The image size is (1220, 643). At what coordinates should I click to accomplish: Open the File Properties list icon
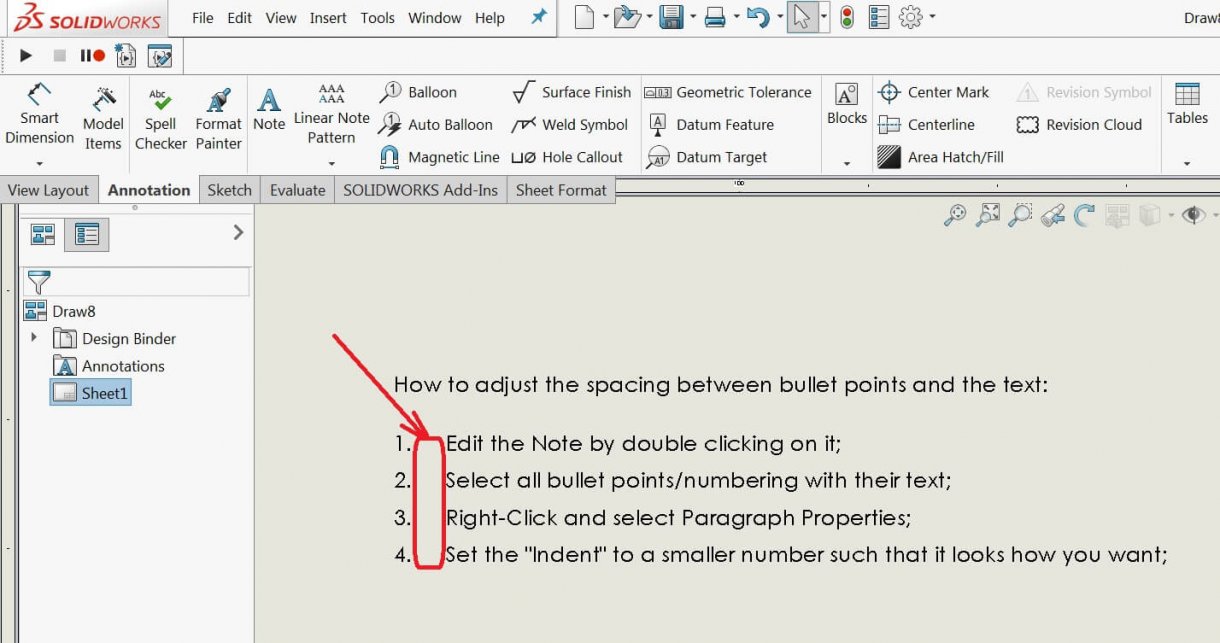[879, 17]
